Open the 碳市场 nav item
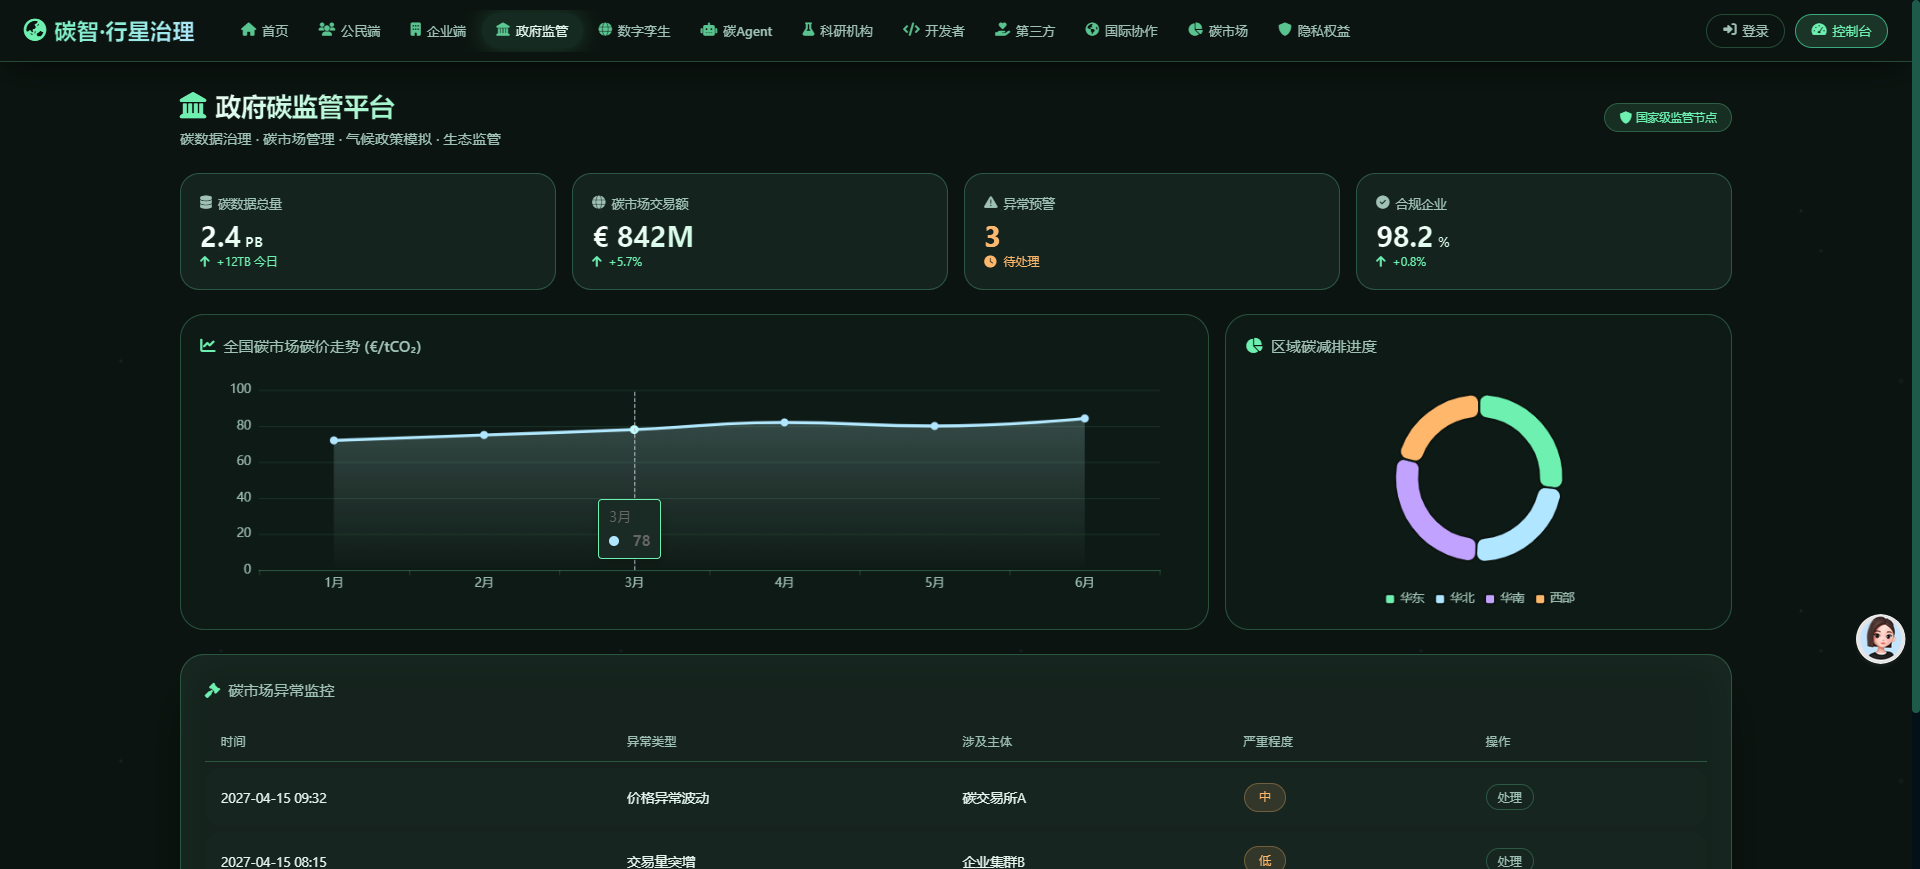1920x869 pixels. pos(1218,31)
